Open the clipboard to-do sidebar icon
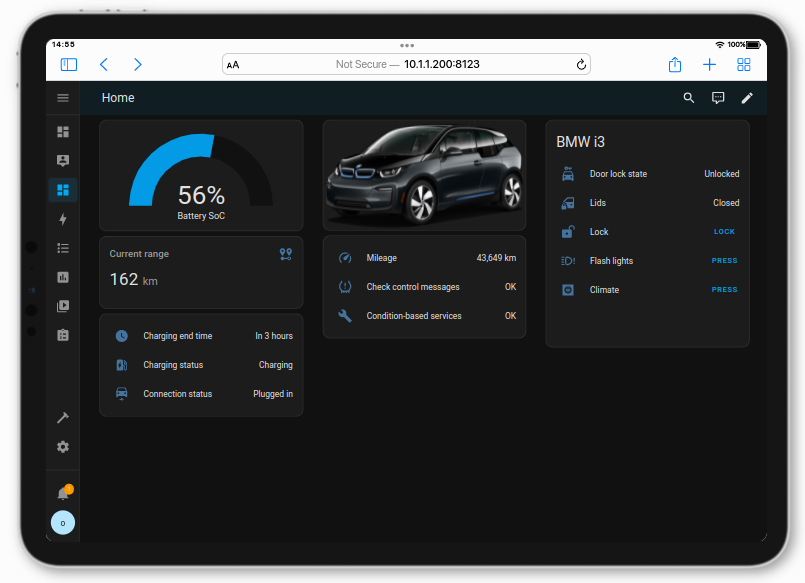Viewport: 805px width, 583px height. pyautogui.click(x=63, y=335)
